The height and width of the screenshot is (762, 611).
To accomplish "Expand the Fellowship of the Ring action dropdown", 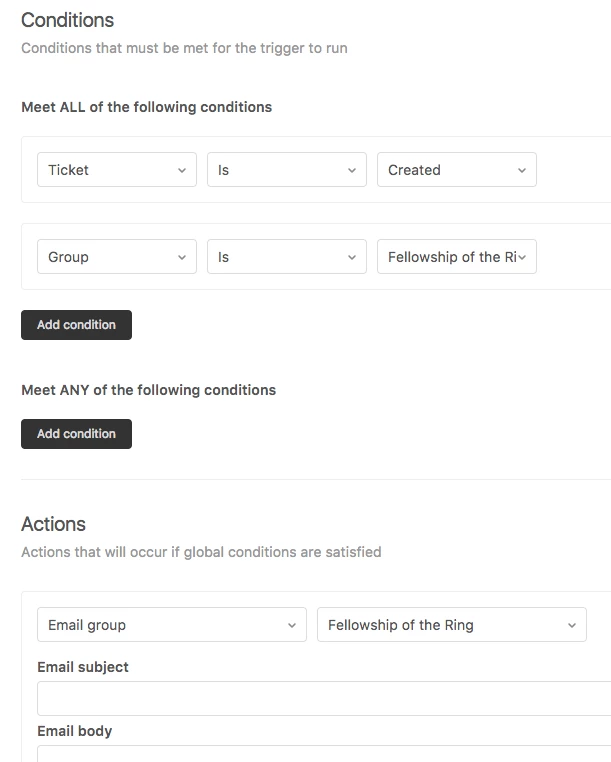I will click(451, 625).
